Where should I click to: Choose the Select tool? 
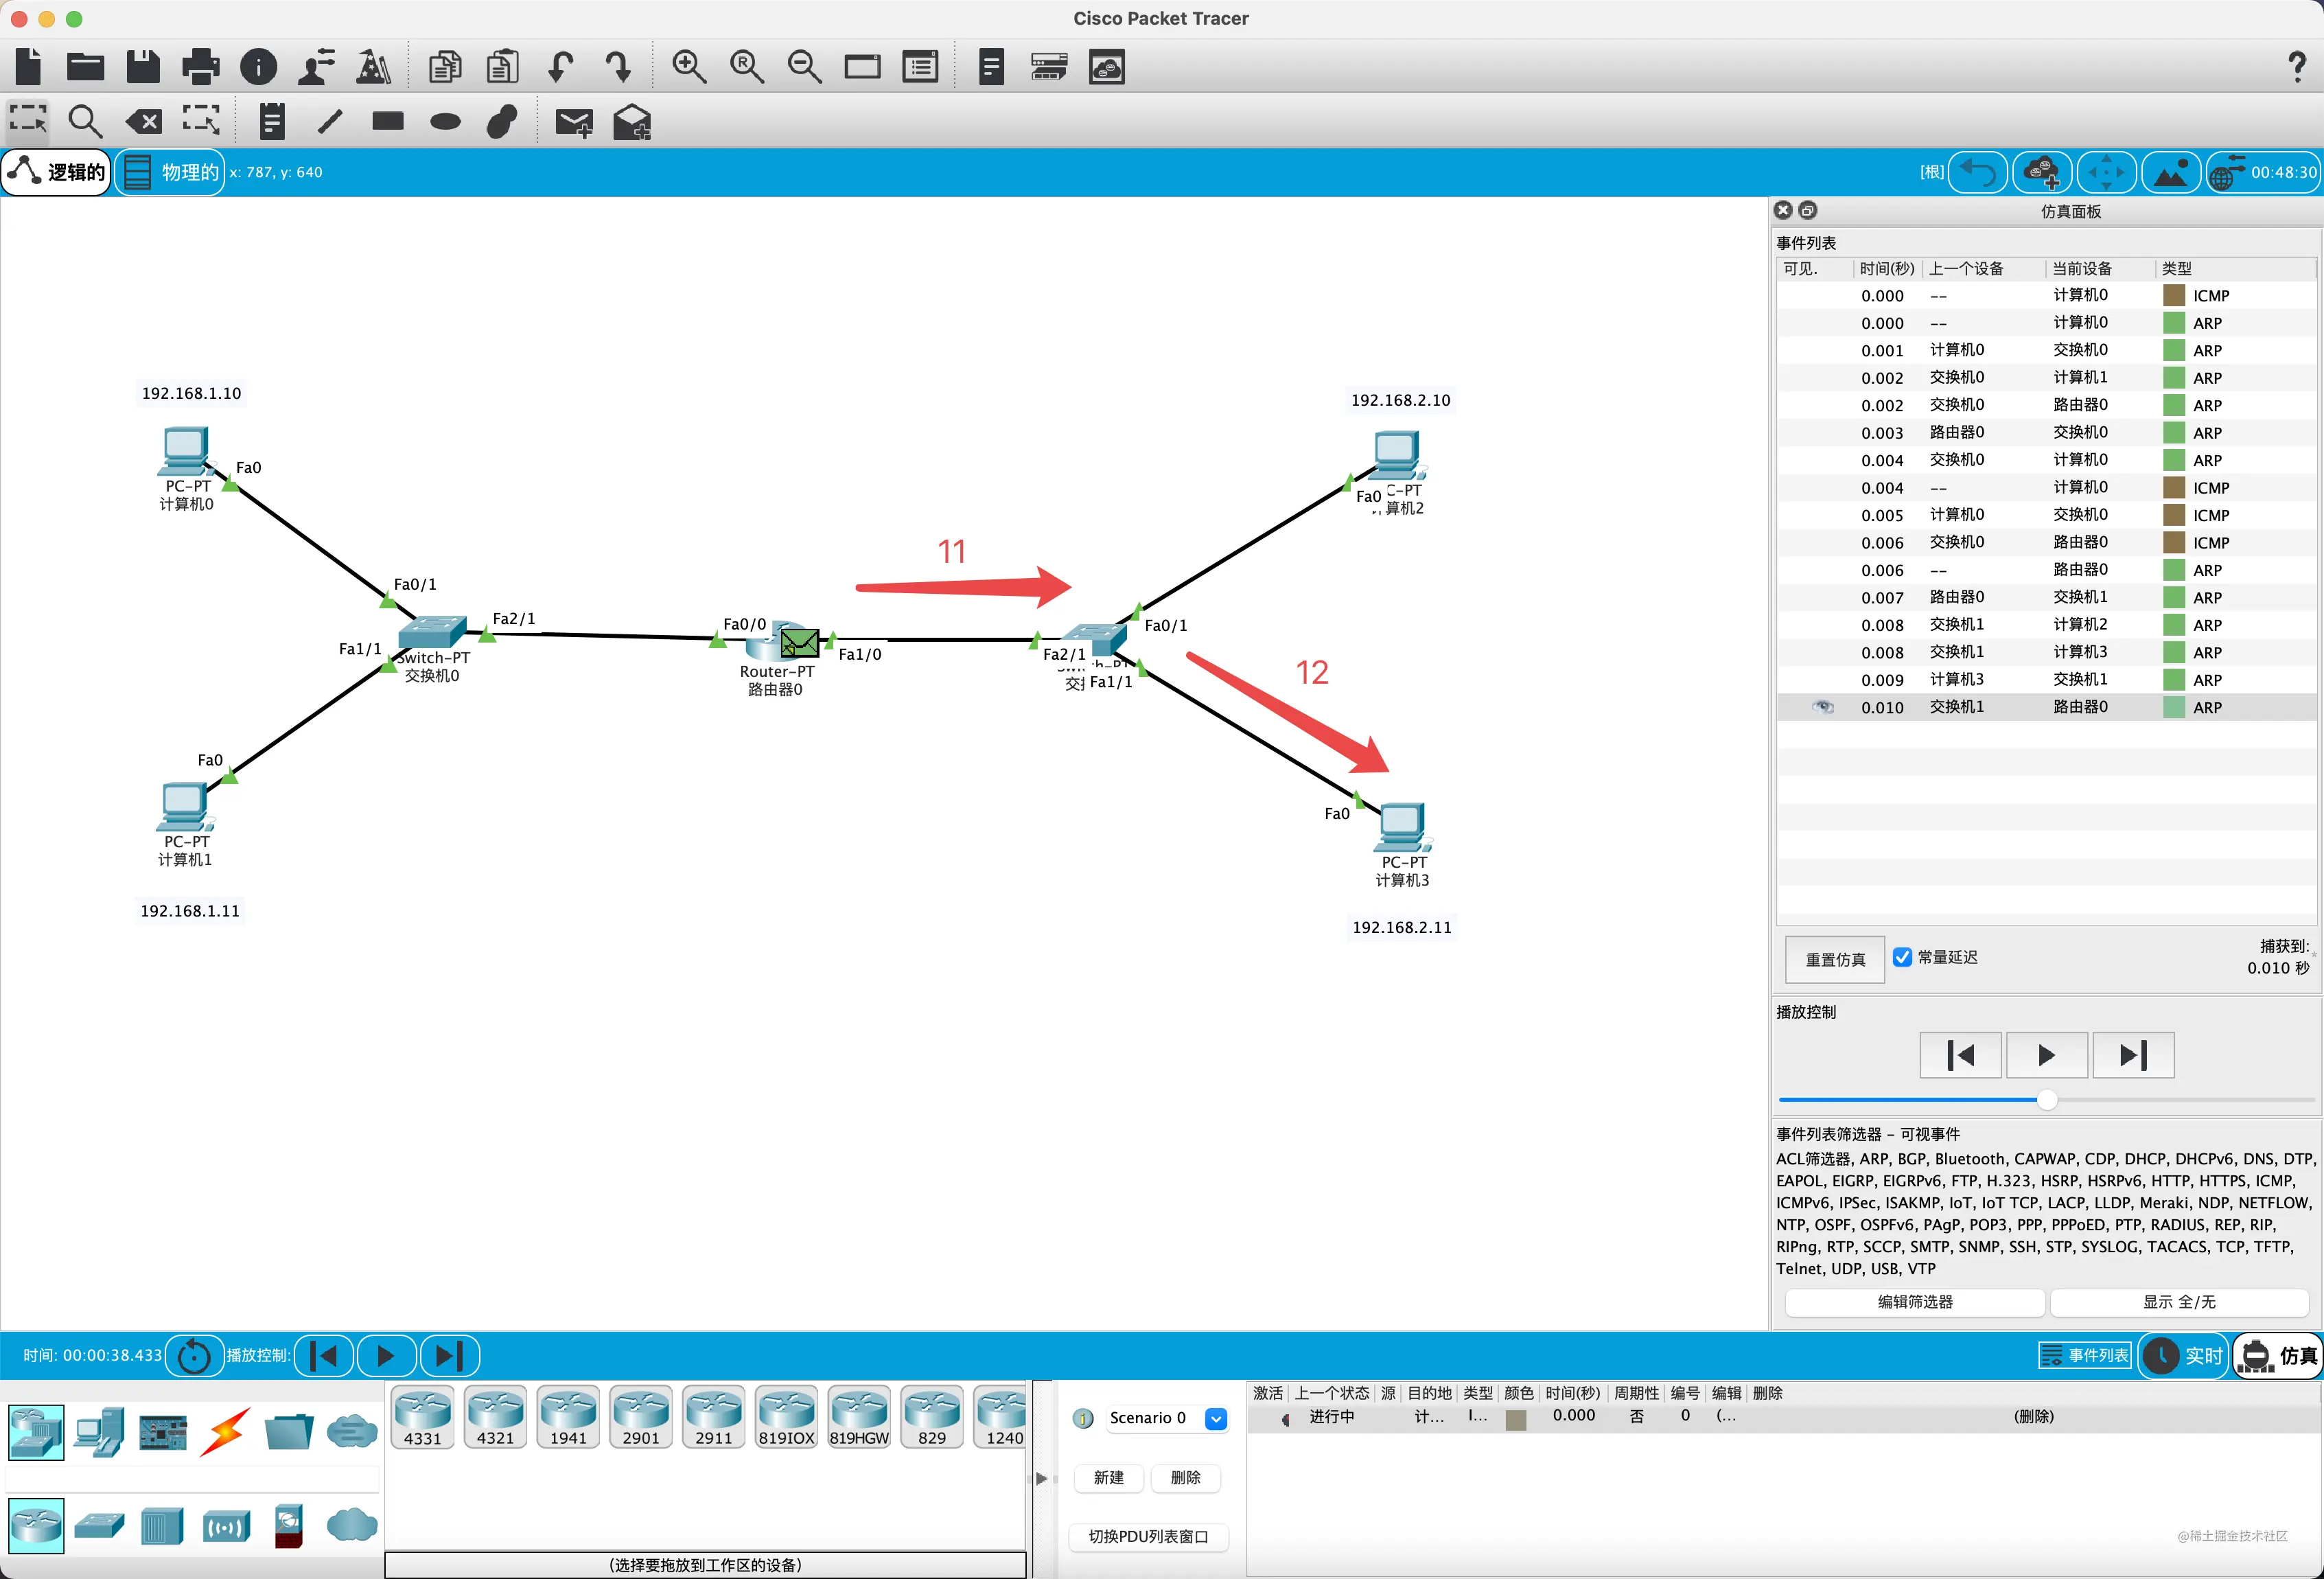(x=28, y=121)
